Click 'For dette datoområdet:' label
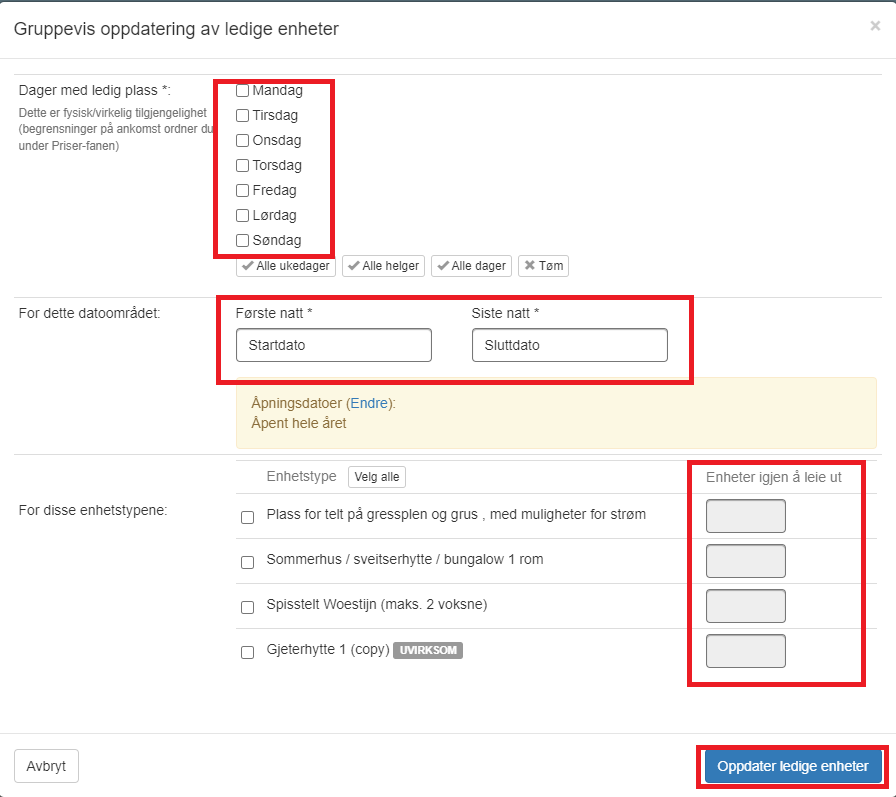Viewport: 896px width, 797px height. coord(90,313)
